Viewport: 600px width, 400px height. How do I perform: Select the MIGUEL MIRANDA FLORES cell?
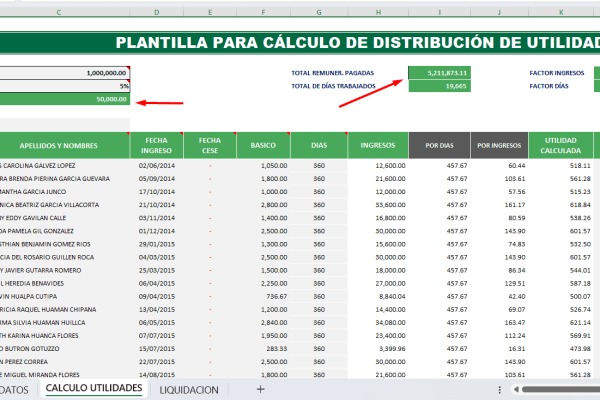point(65,375)
